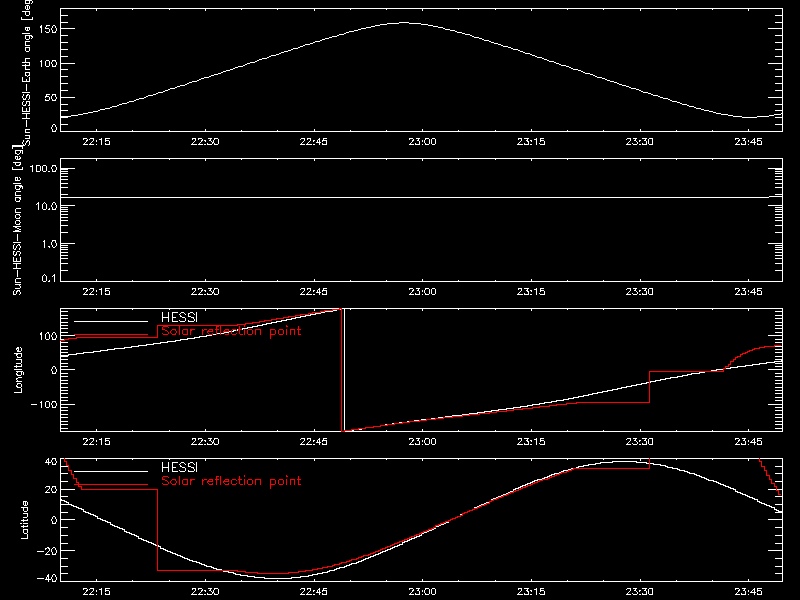The width and height of the screenshot is (800, 600).
Task: Click the -100 tick on Longitude axis
Action: (x=44, y=404)
